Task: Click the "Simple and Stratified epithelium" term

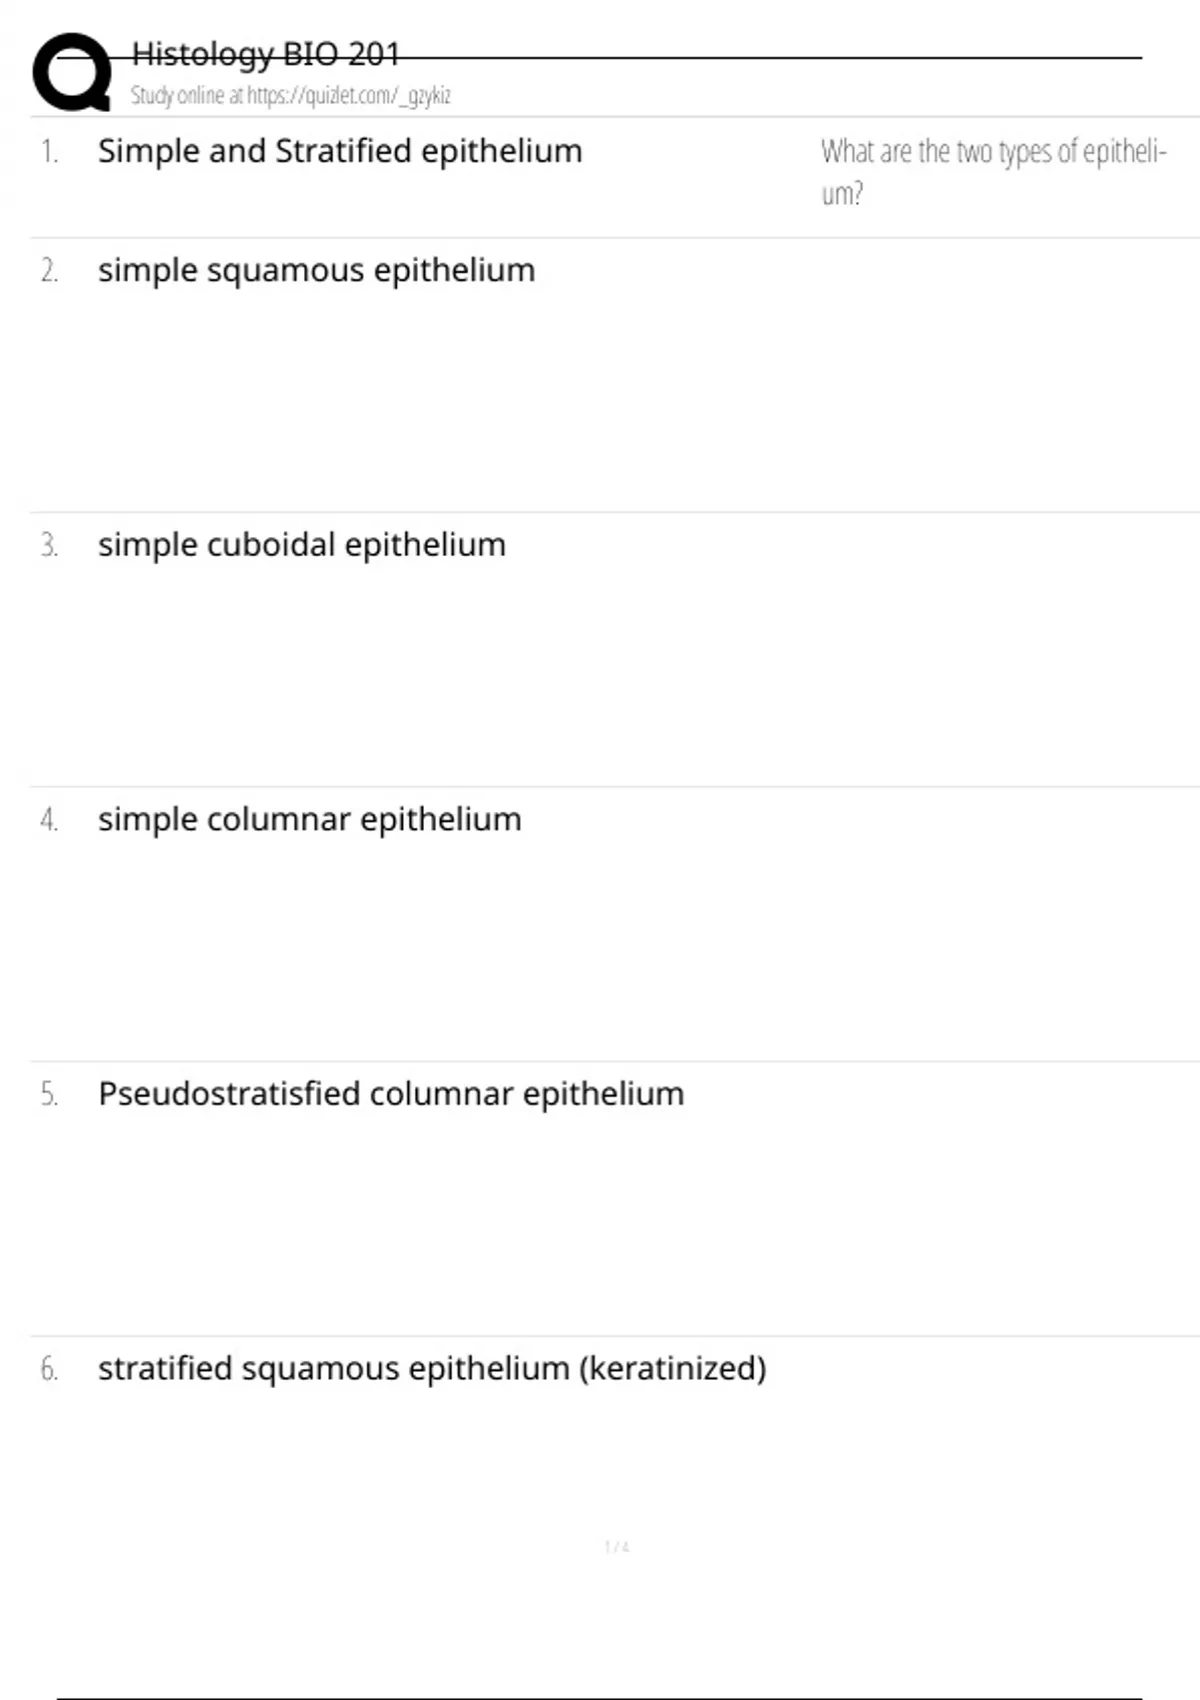Action: (x=340, y=151)
